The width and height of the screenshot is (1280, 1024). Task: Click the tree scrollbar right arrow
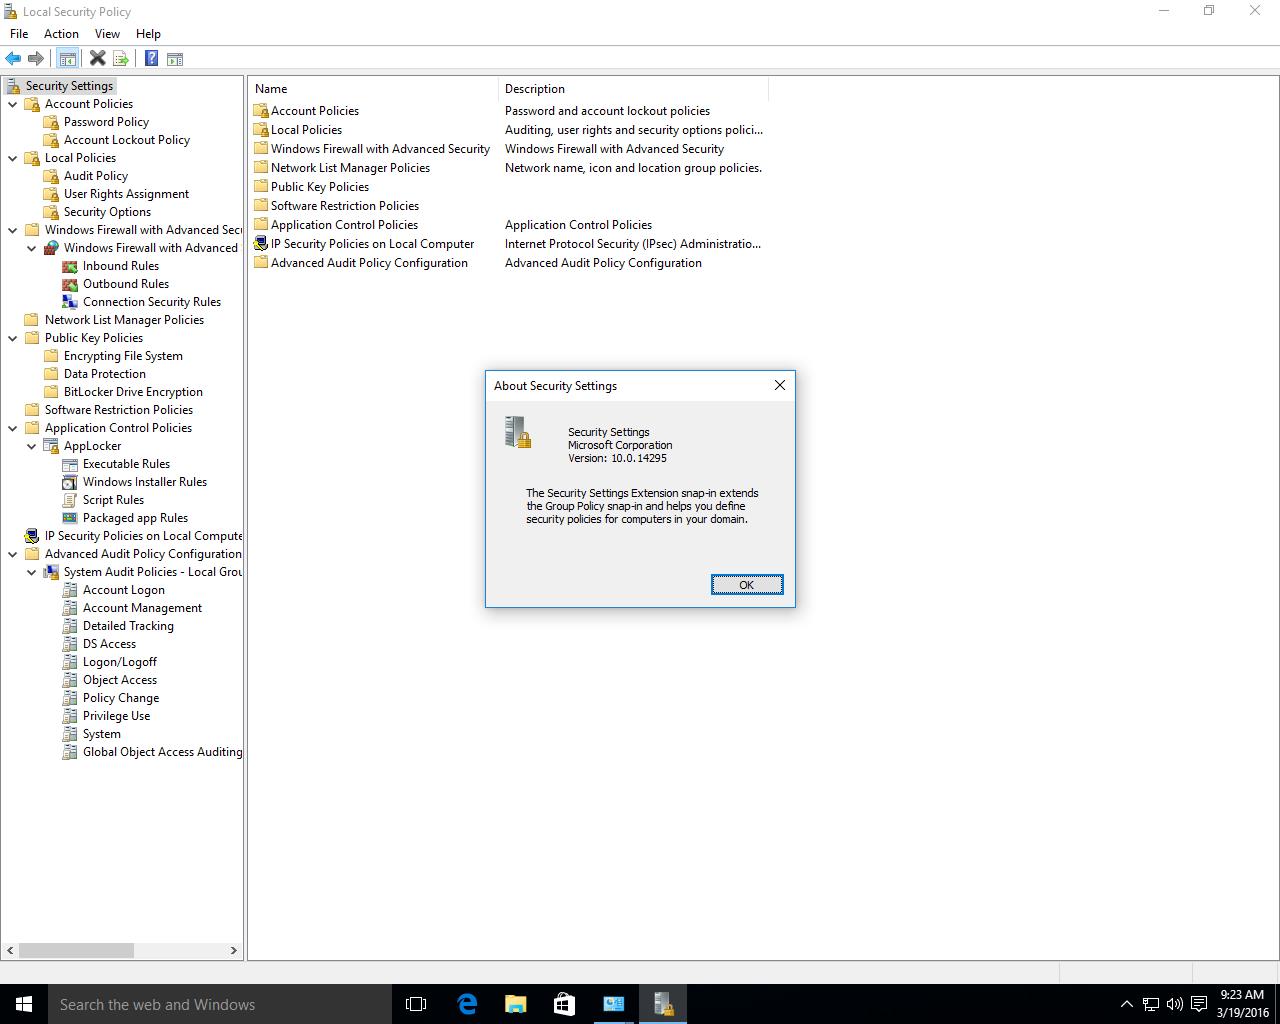[234, 950]
